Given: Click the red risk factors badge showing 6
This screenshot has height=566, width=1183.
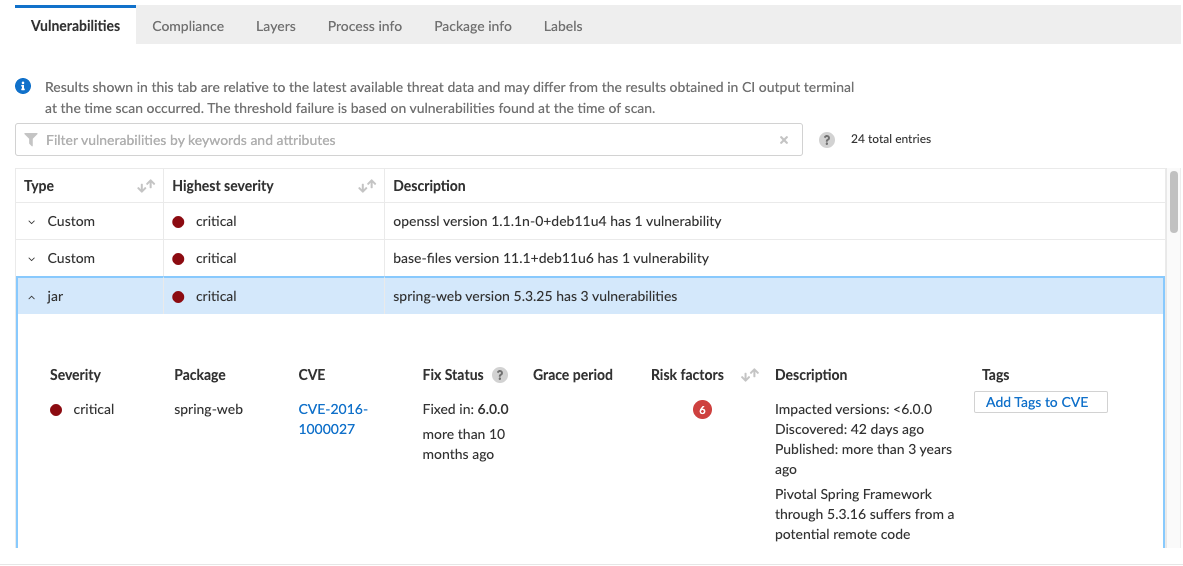Looking at the screenshot, I should point(702,409).
